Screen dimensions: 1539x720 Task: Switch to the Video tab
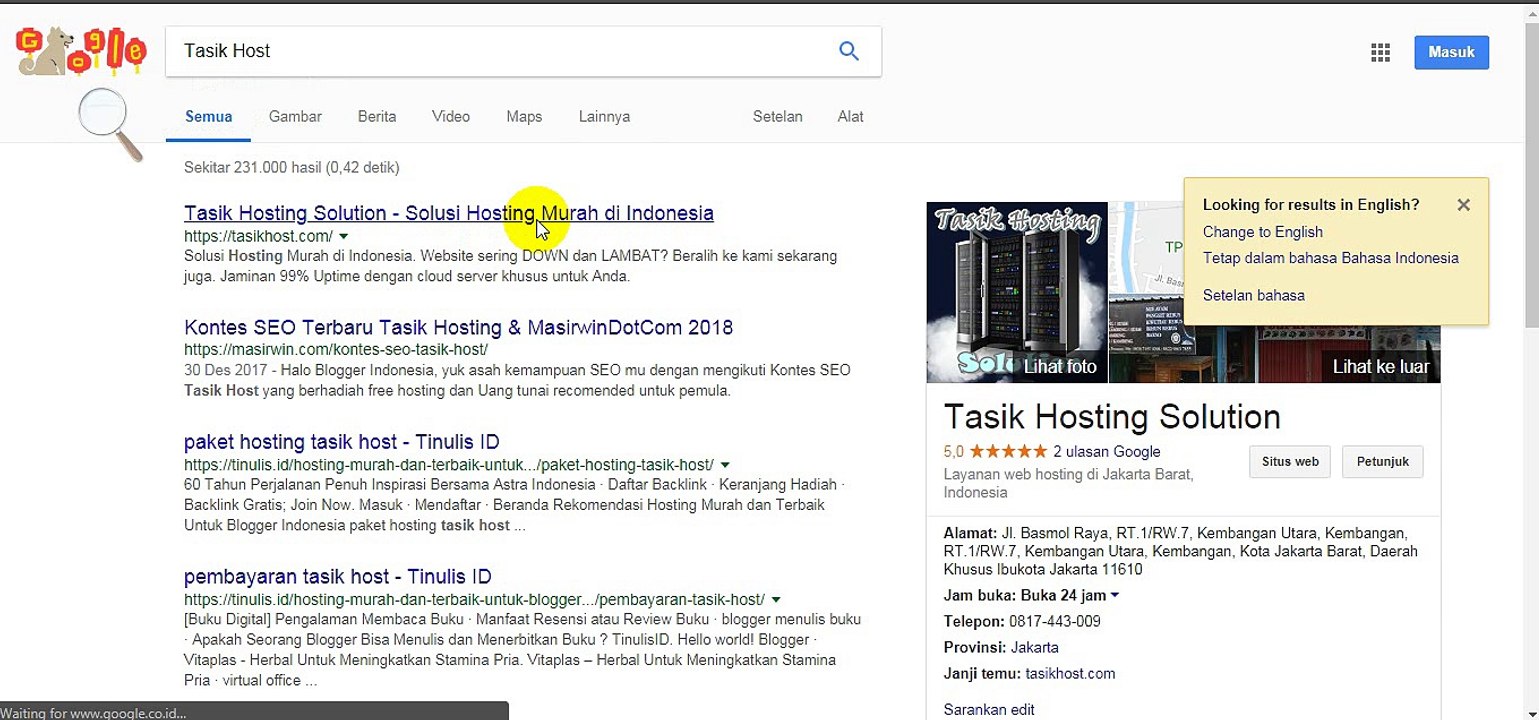click(451, 117)
